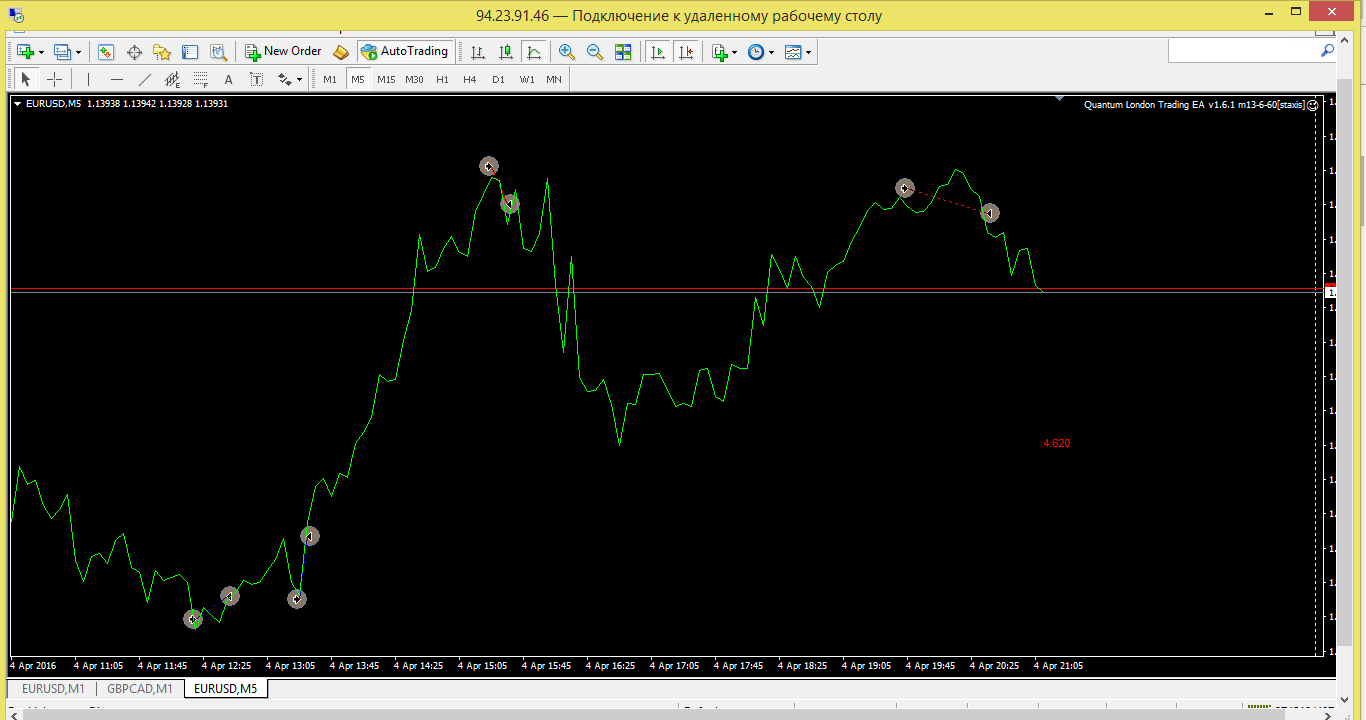Open the GBPCAD,M1 chart tab
The height and width of the screenshot is (720, 1366).
point(140,688)
